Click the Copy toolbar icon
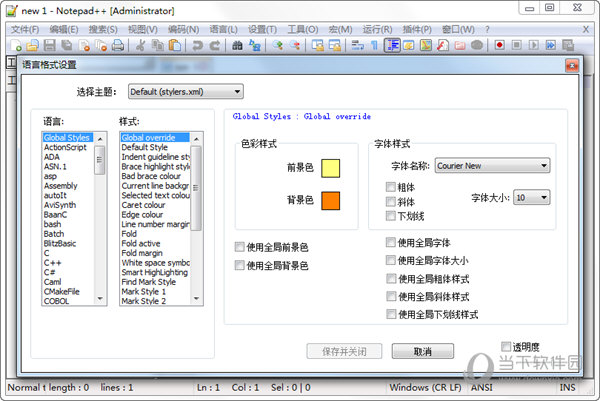Screen dimensions: 600x401 pyautogui.click(x=158, y=46)
